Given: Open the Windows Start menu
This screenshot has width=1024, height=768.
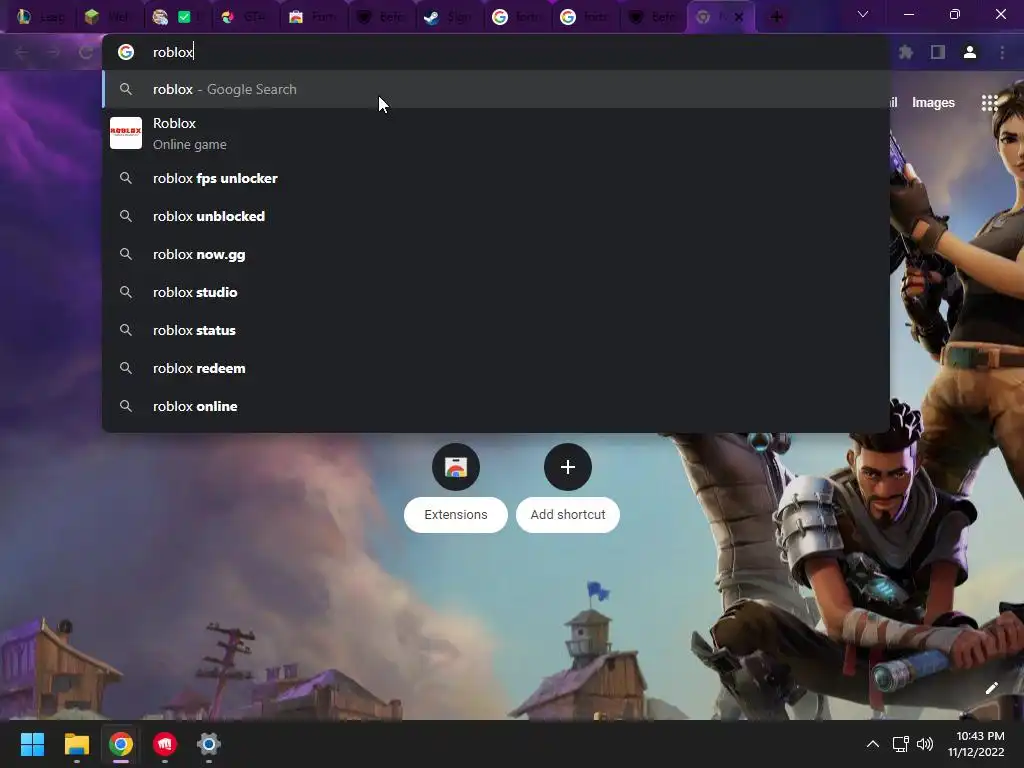Looking at the screenshot, I should coord(32,744).
